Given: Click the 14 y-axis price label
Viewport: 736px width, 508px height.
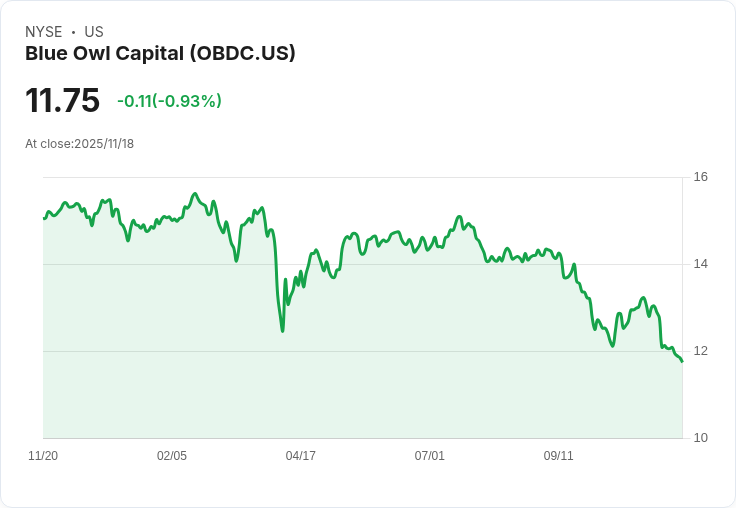Looking at the screenshot, I should 701,264.
